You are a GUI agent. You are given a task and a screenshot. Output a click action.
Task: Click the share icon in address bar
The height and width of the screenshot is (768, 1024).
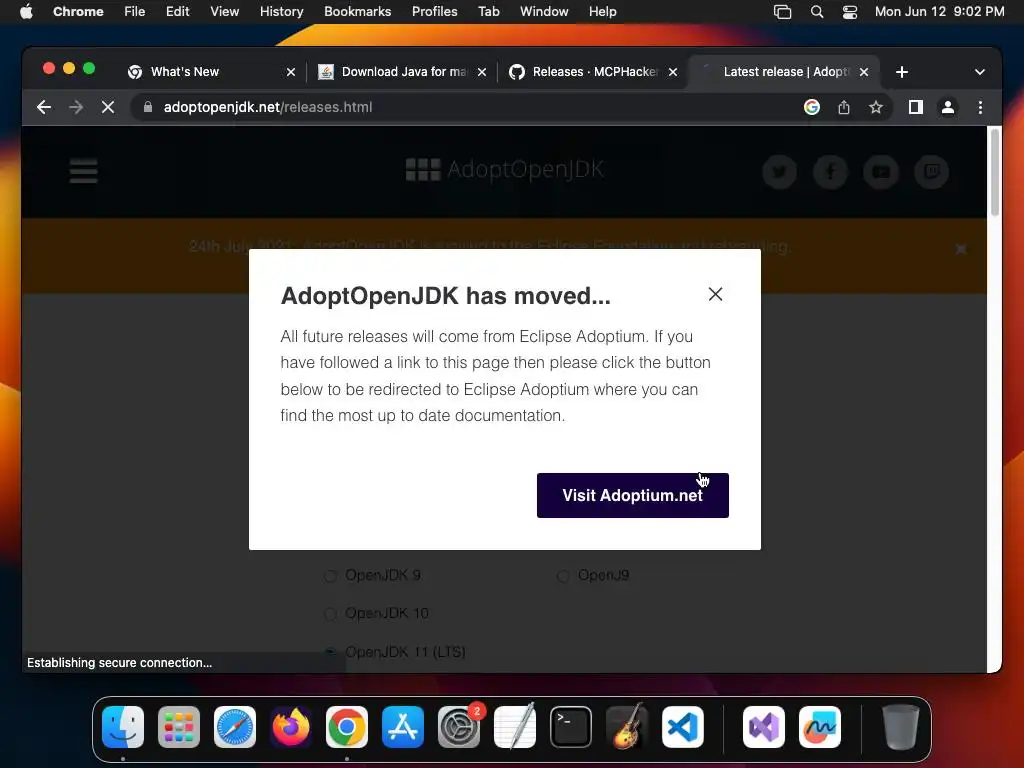pos(844,107)
